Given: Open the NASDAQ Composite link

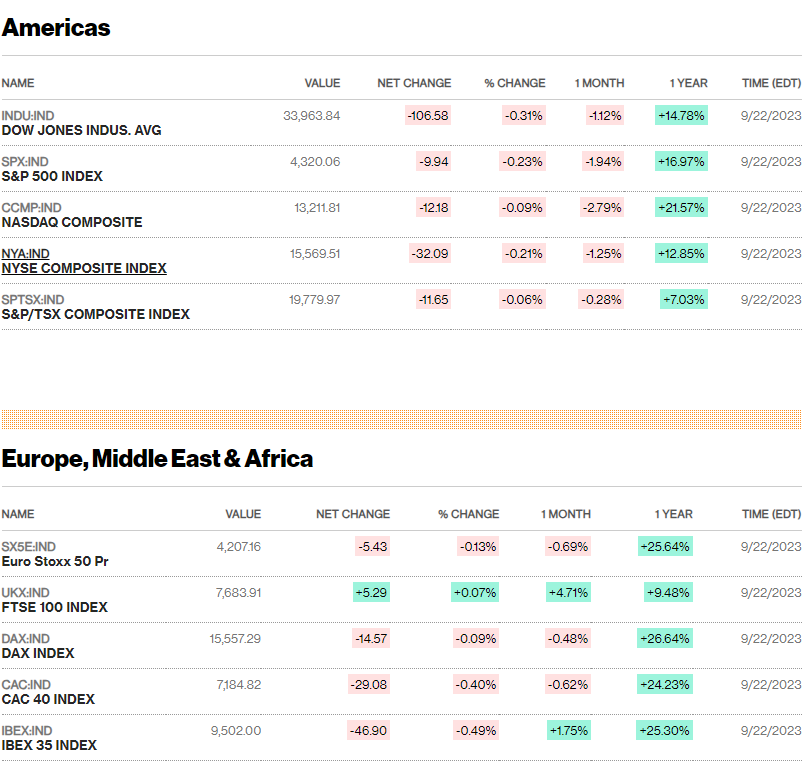Looking at the screenshot, I should (72, 222).
